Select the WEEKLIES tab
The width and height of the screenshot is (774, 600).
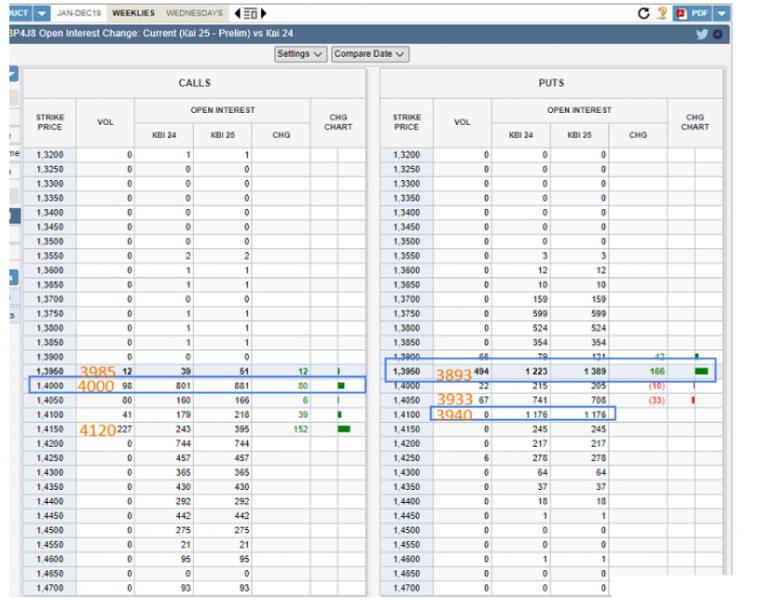133,13
